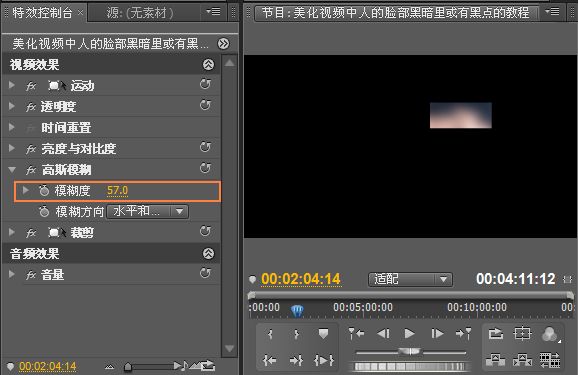This screenshot has width=578, height=375.
Task: Click the effect controls zoom slider handle
Action: pos(128,367)
